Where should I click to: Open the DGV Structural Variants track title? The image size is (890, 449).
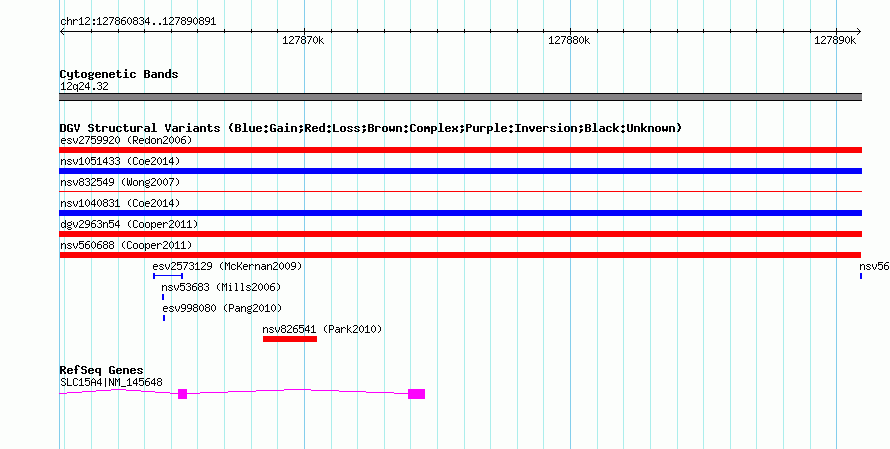[371, 128]
